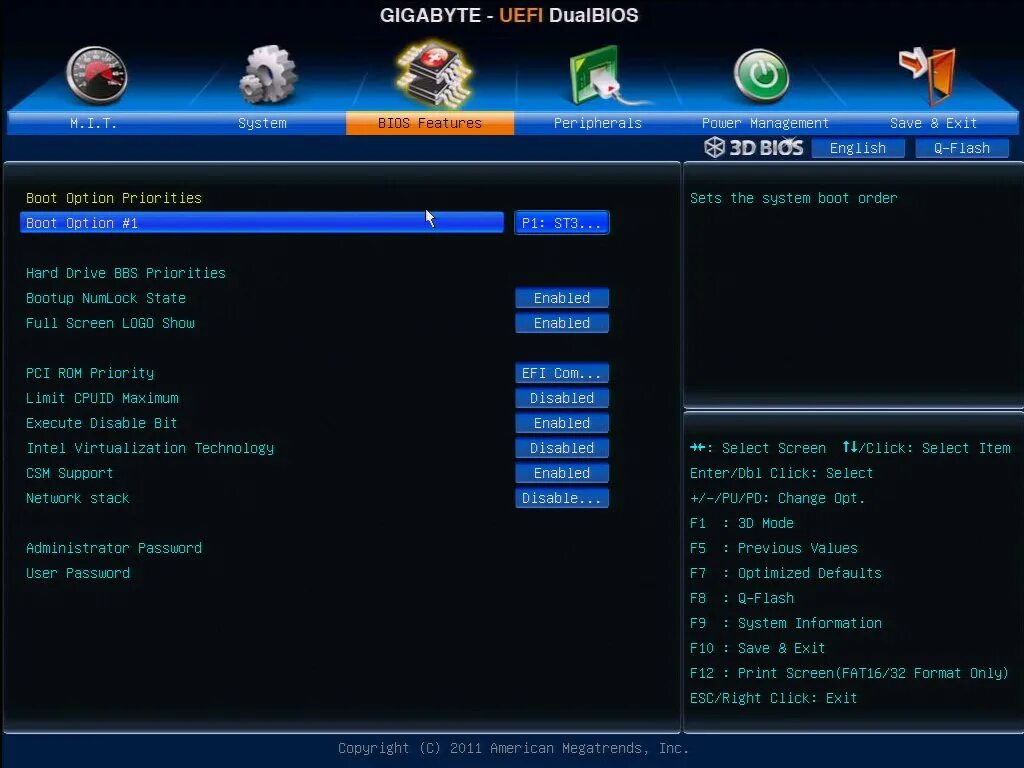Select the Intel Virtualization Technology label
The image size is (1024, 768).
[150, 448]
